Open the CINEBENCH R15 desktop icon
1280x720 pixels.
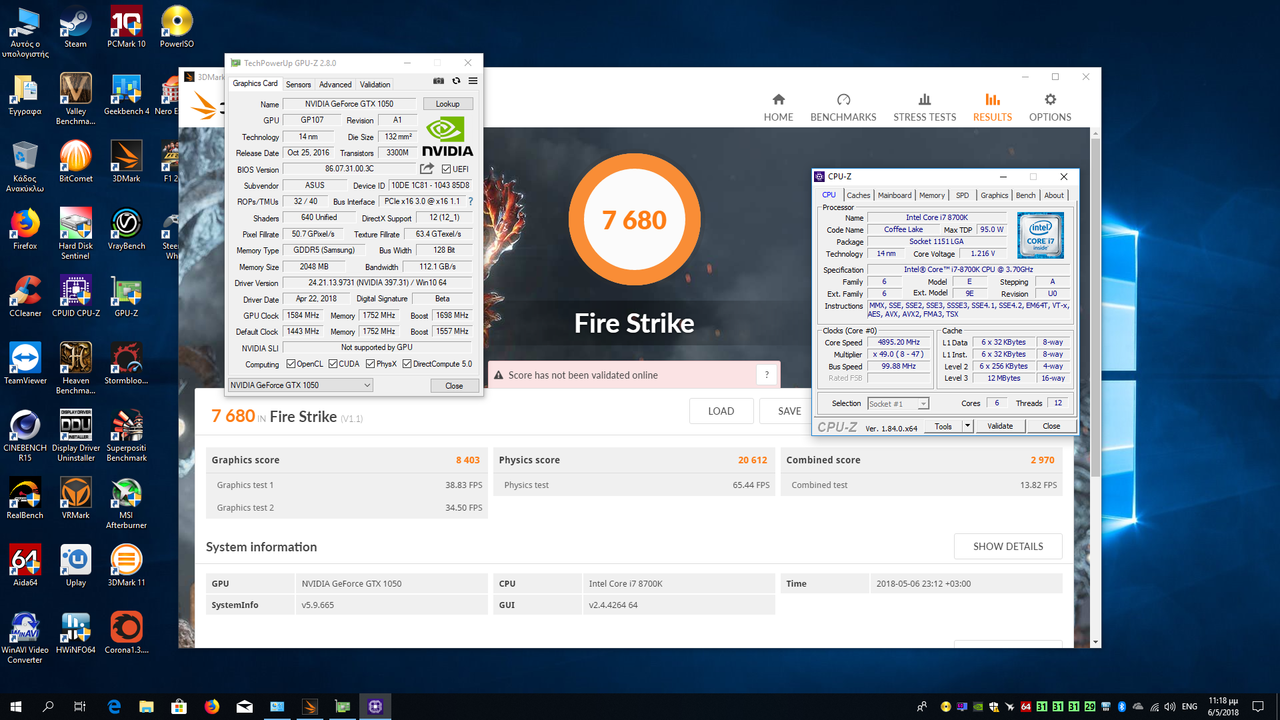[25, 435]
